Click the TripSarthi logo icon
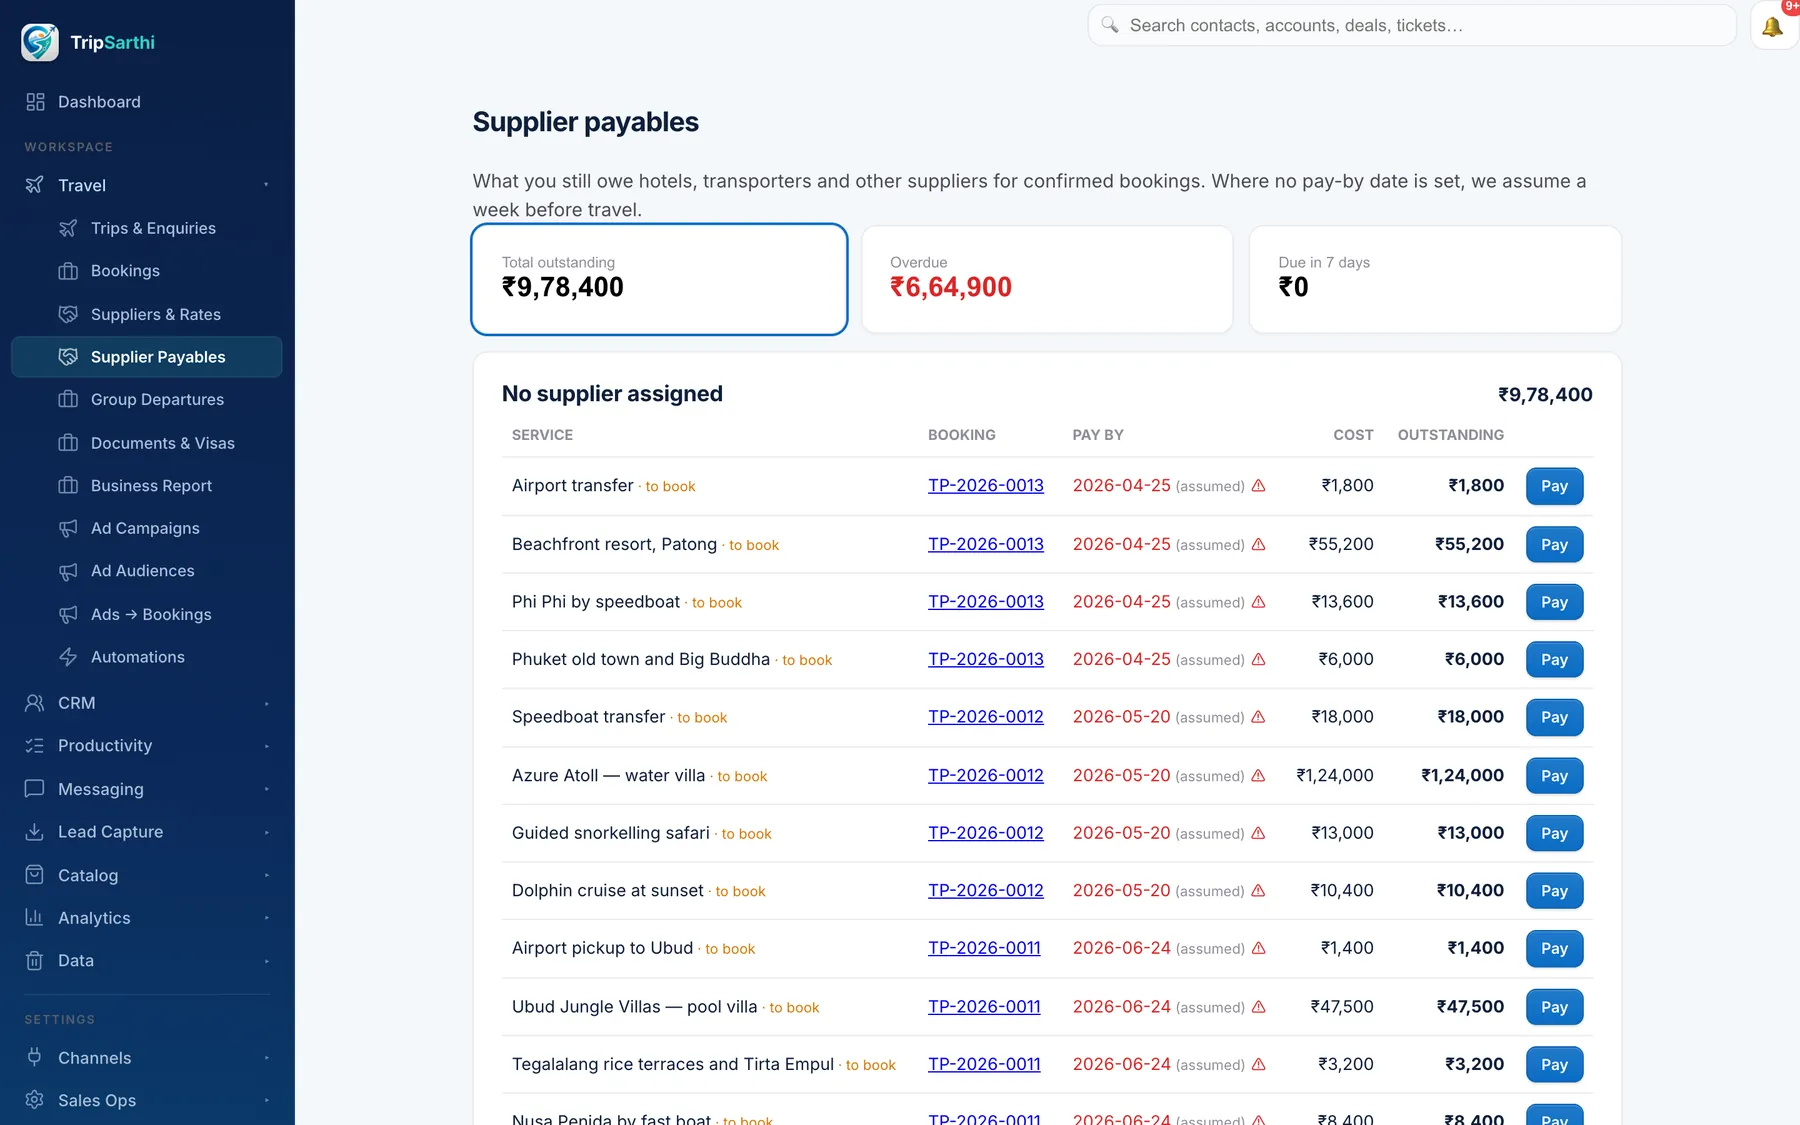The width and height of the screenshot is (1800, 1125). click(x=40, y=42)
